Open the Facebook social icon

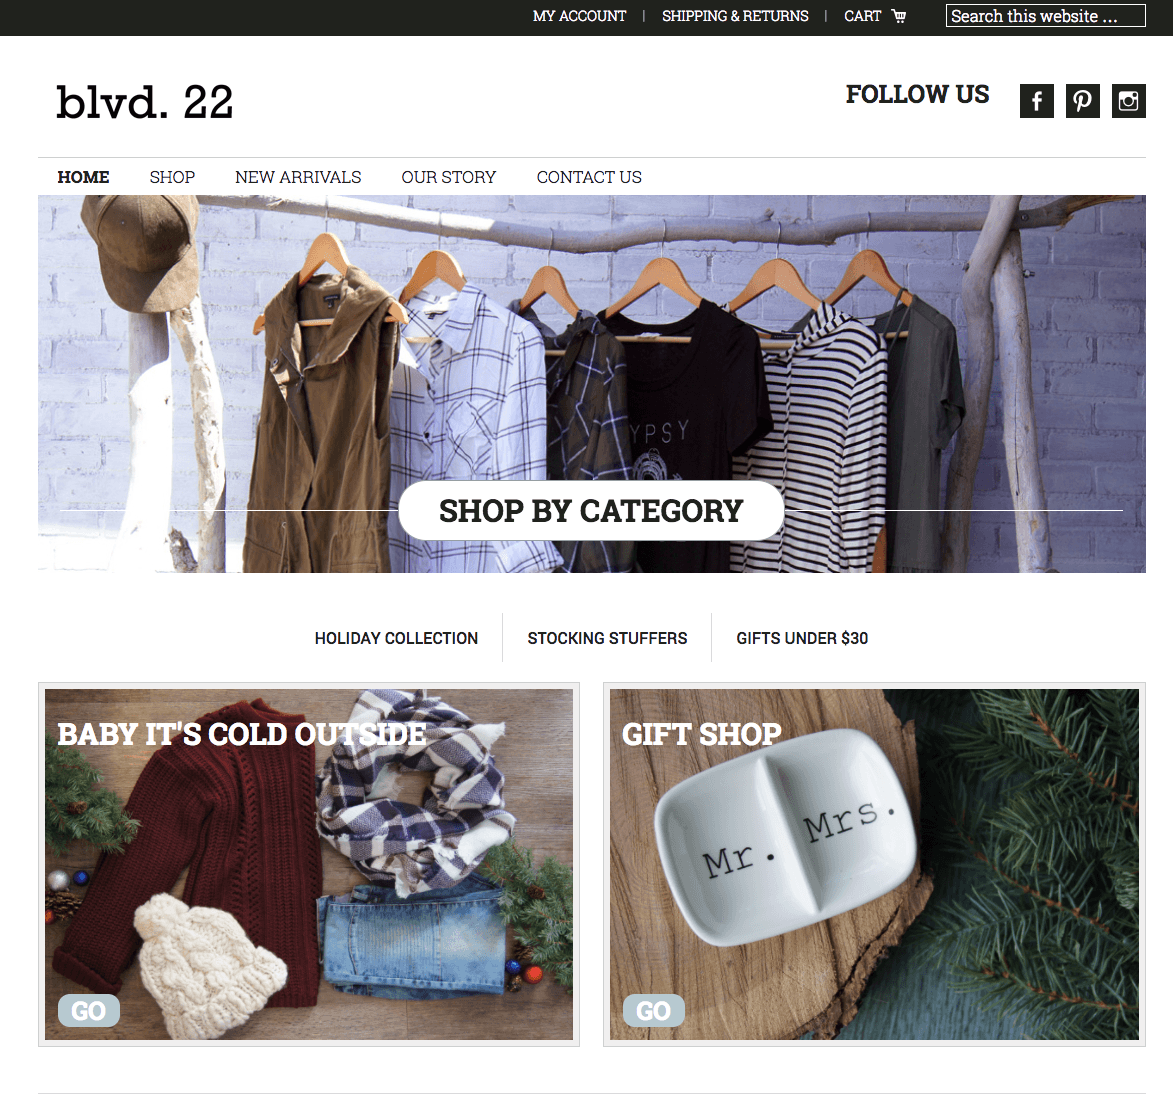(x=1036, y=101)
